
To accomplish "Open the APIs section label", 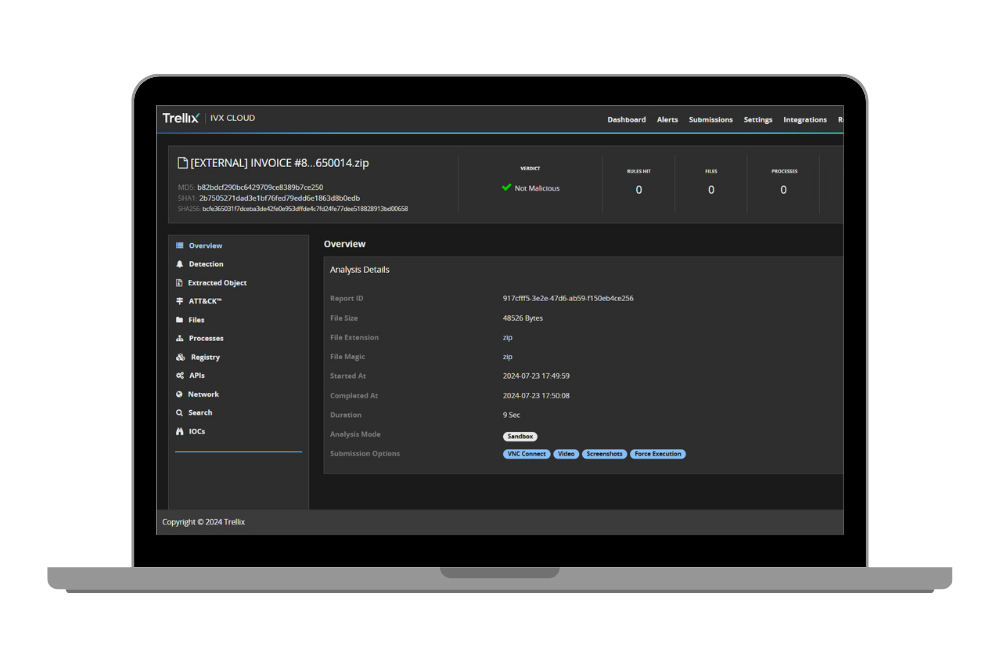I will pyautogui.click(x=197, y=376).
